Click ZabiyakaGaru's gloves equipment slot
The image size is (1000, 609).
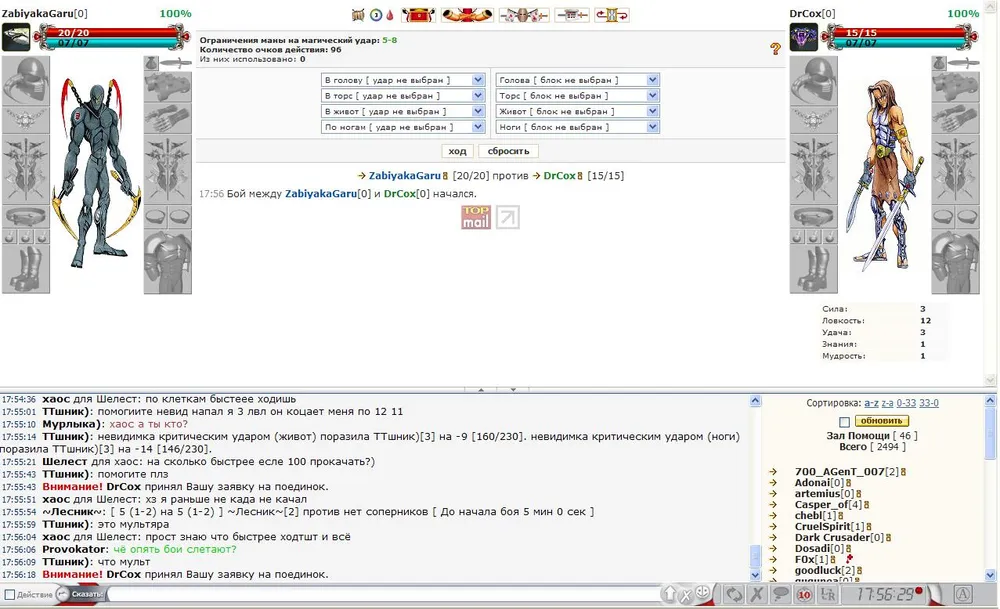[x=168, y=119]
